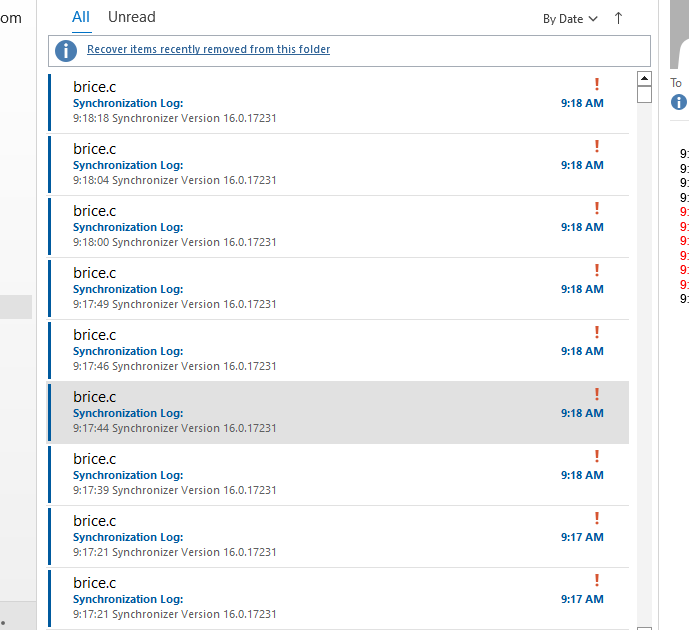
Task: Click importance marker on 9:17:39 message
Action: click(x=597, y=457)
